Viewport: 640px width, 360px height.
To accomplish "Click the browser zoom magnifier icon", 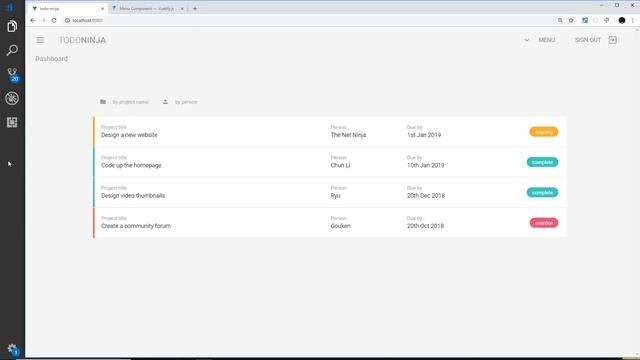I will pos(560,20).
